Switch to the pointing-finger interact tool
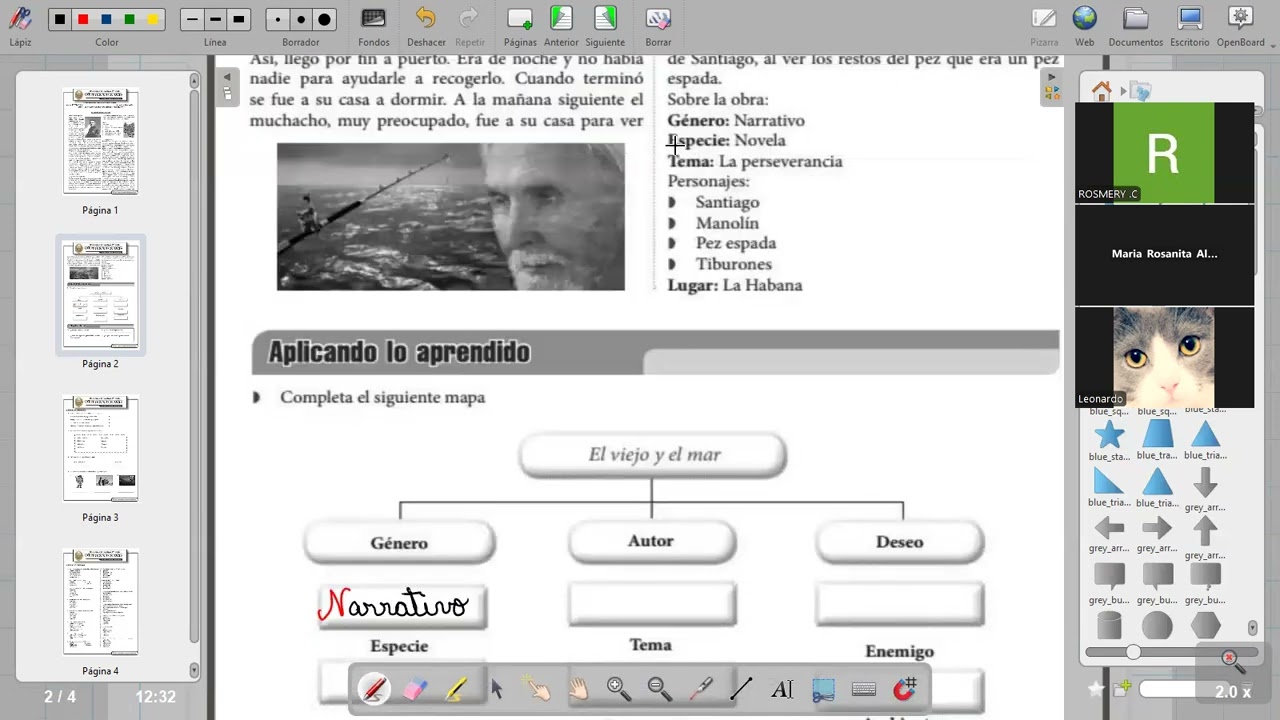 point(538,689)
